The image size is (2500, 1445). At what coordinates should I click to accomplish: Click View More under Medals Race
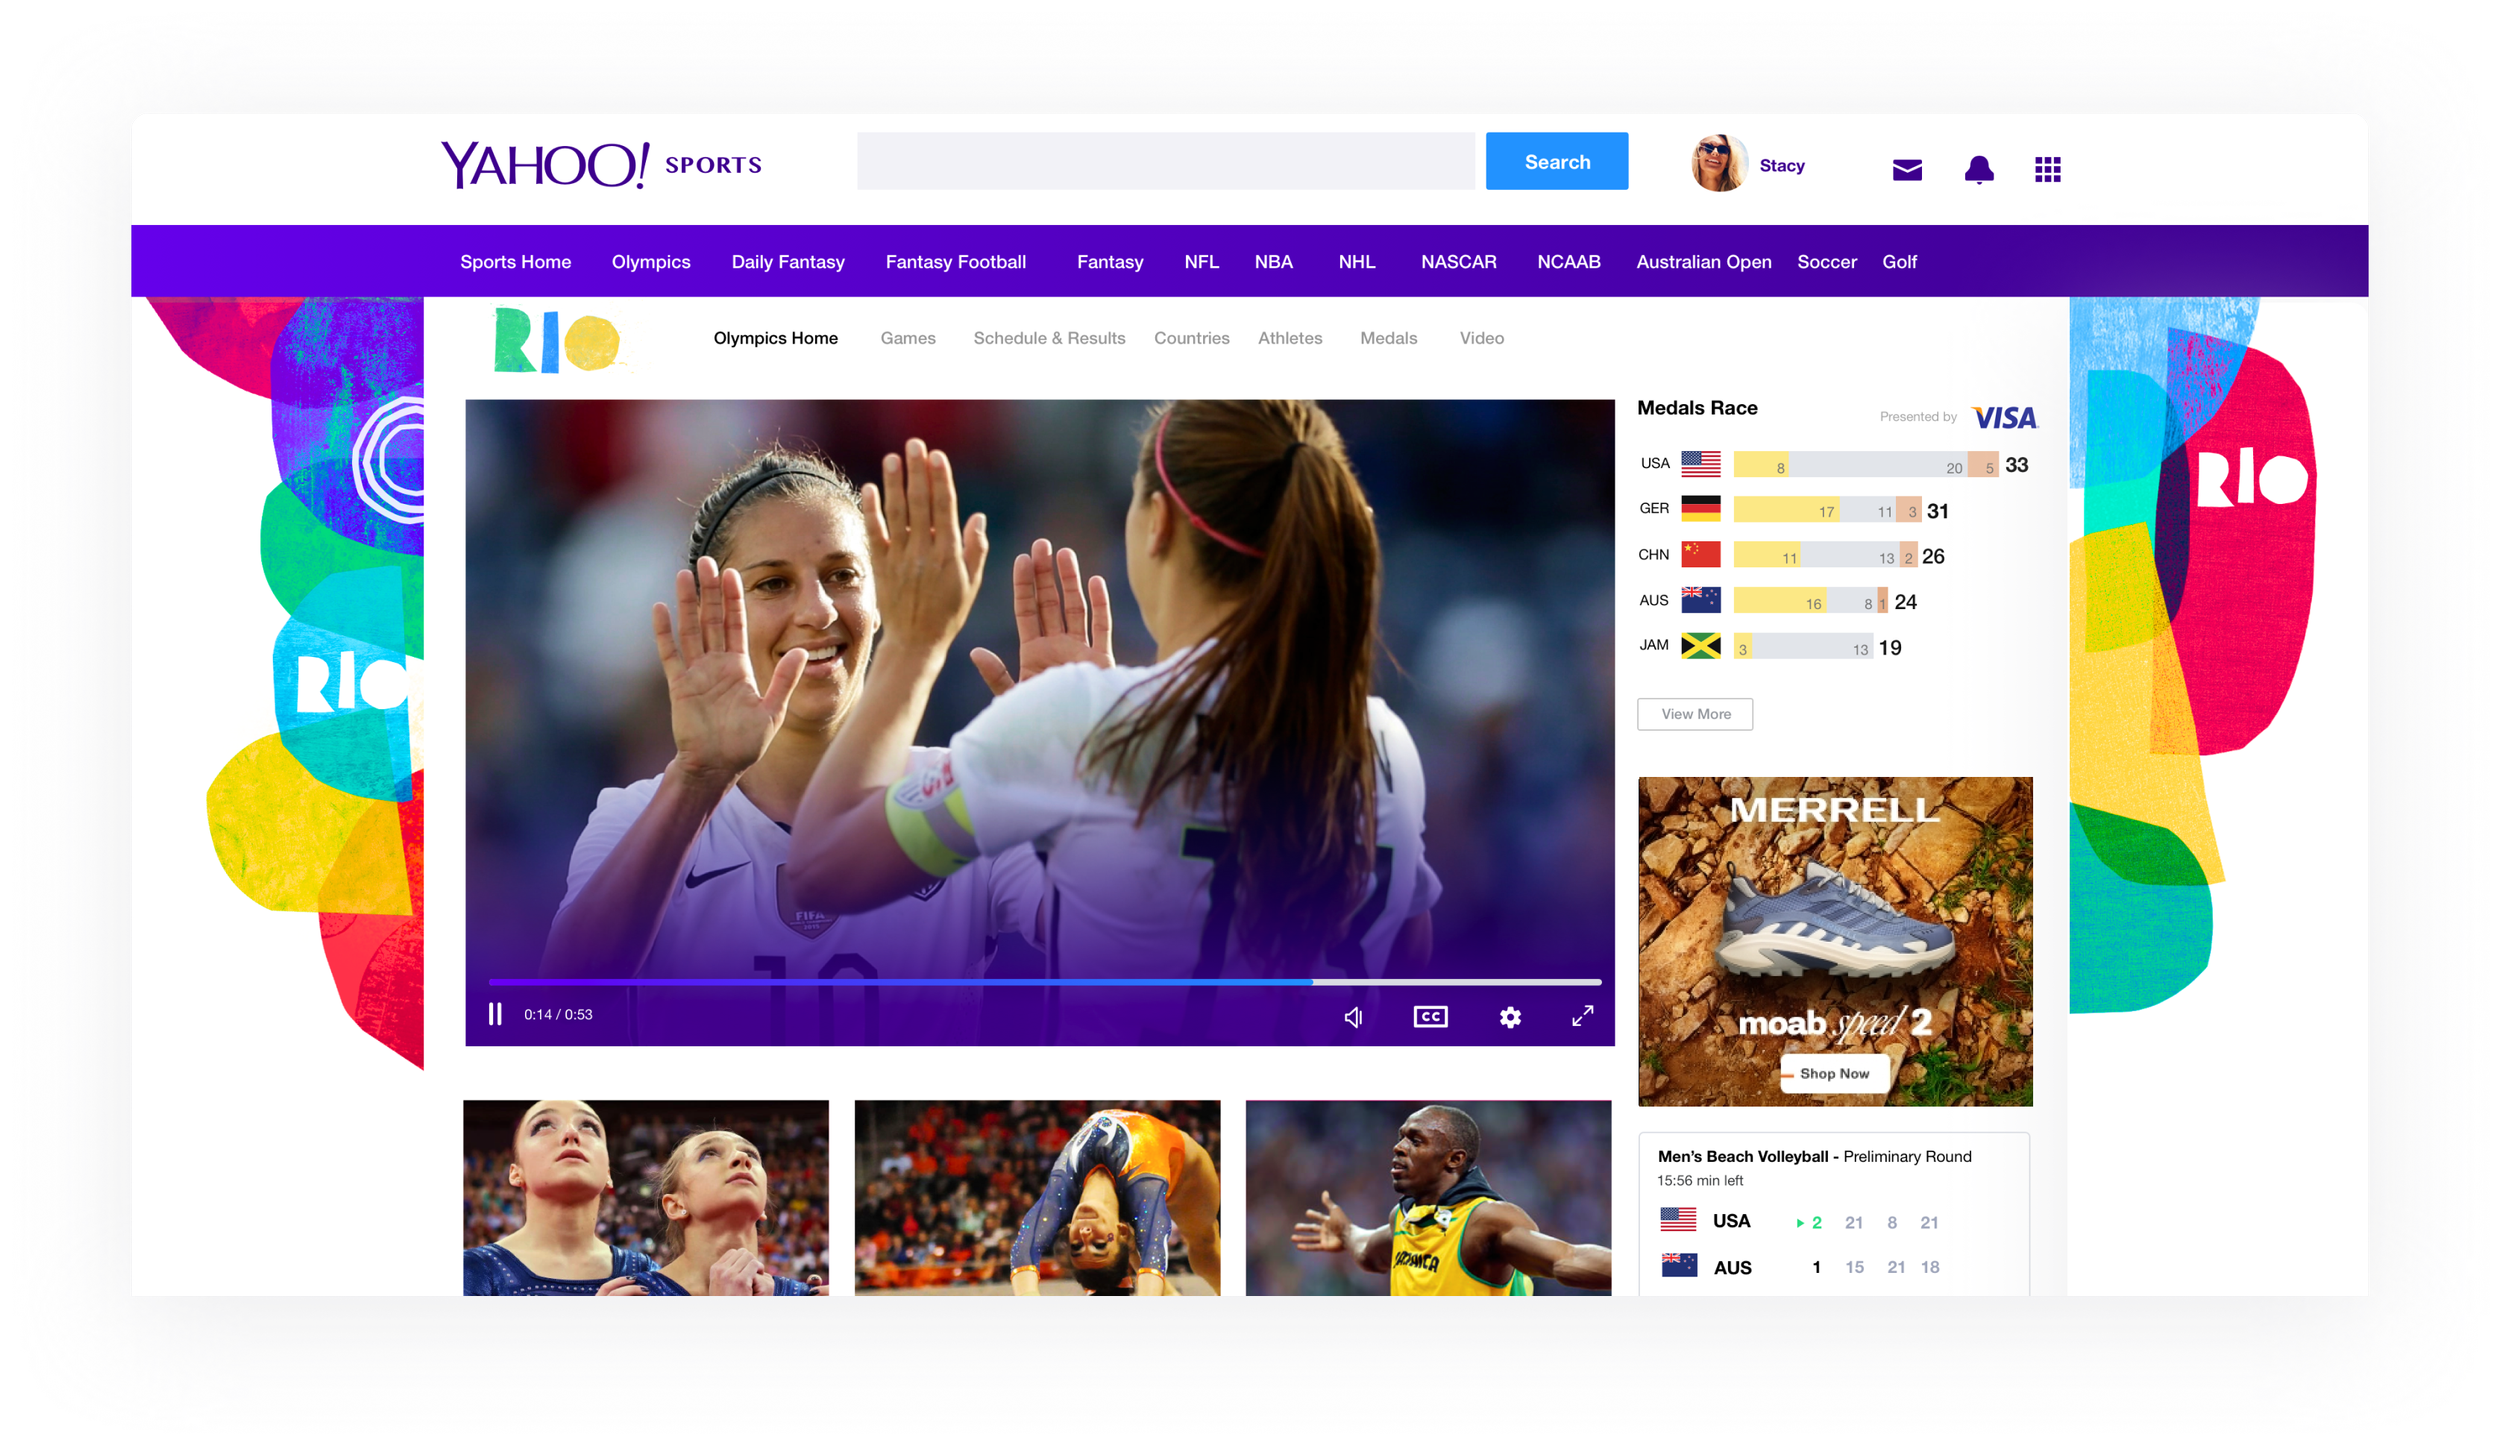click(x=1695, y=714)
